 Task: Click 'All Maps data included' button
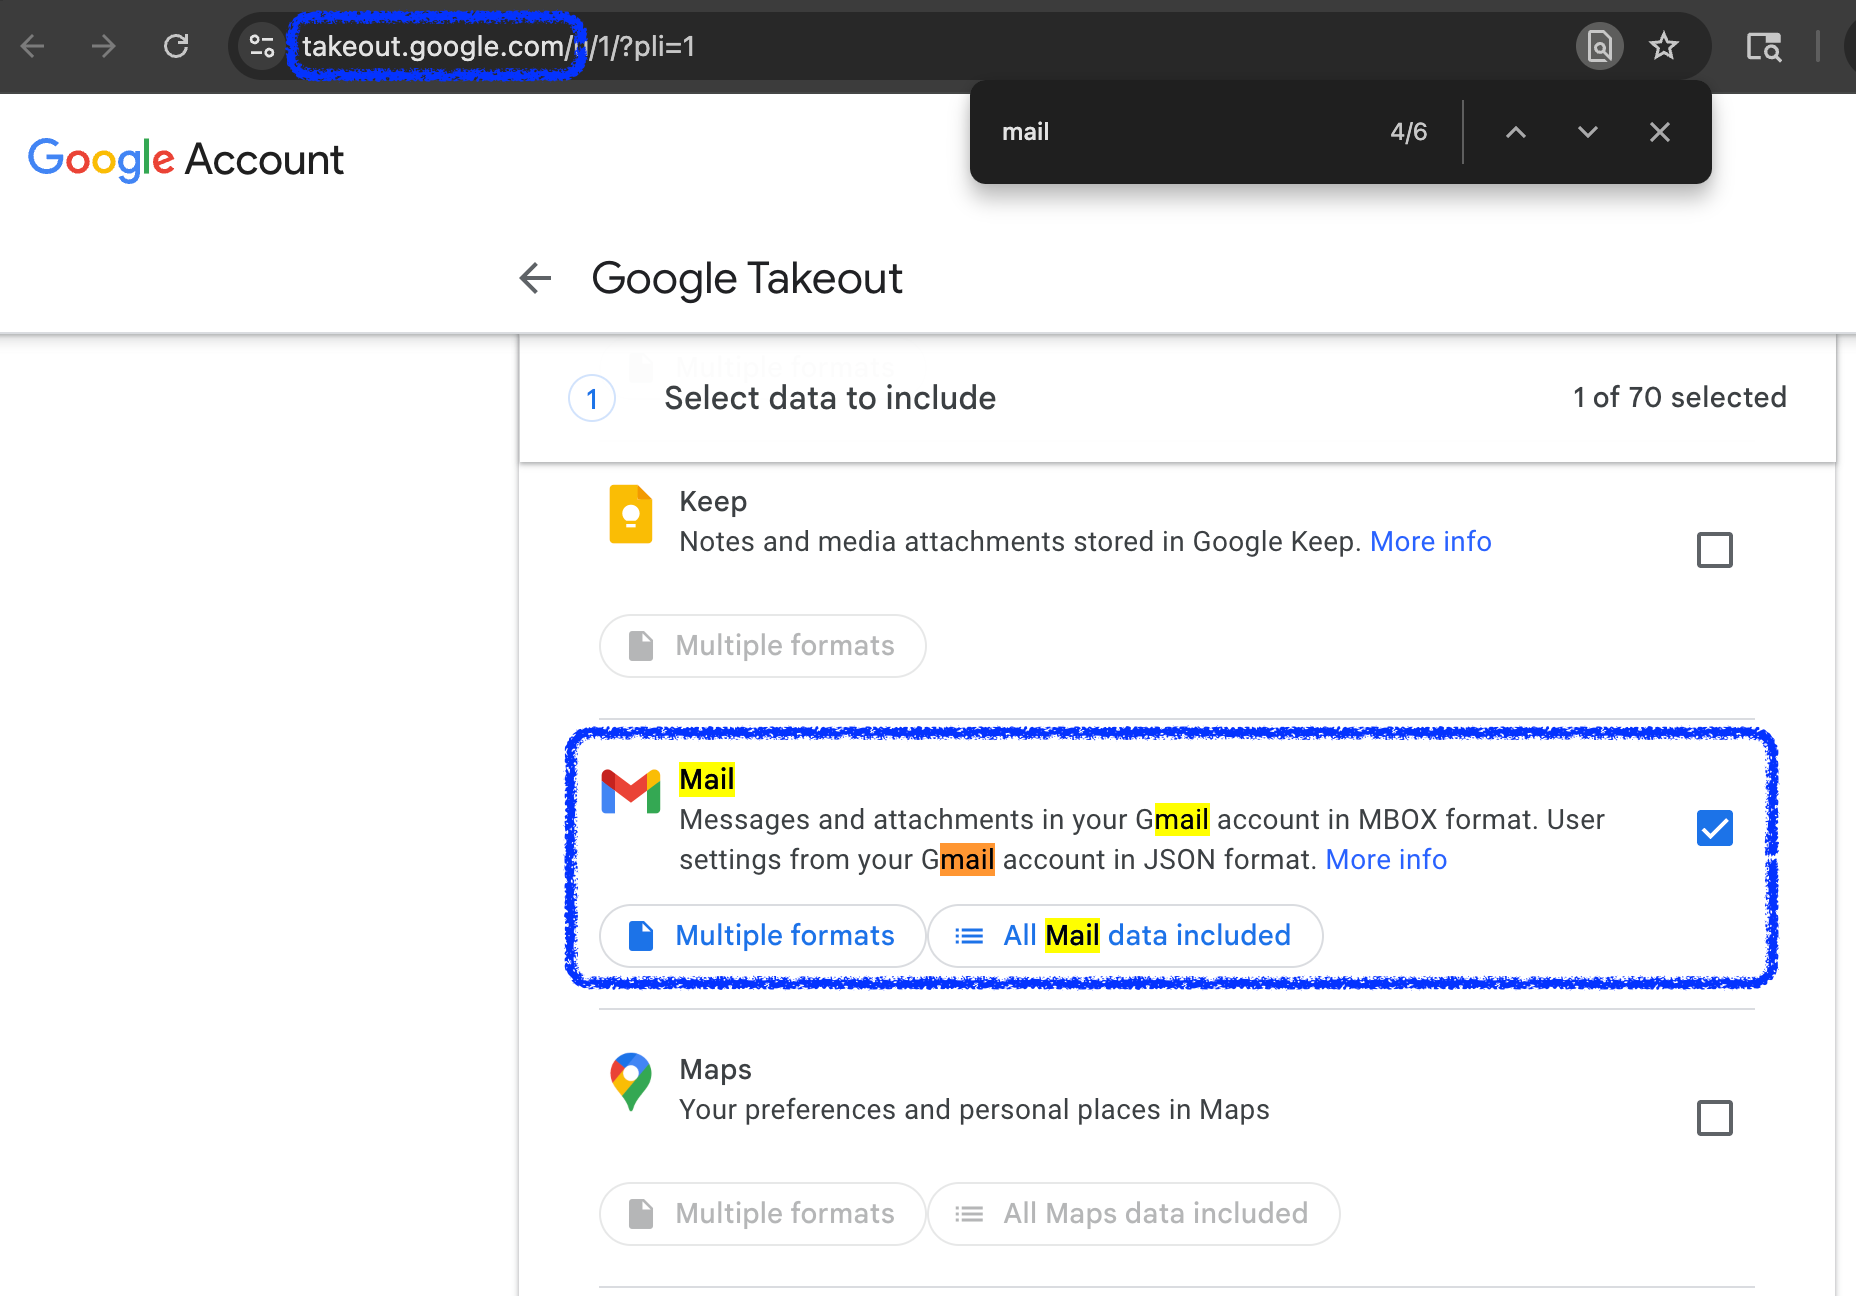pyautogui.click(x=1134, y=1214)
